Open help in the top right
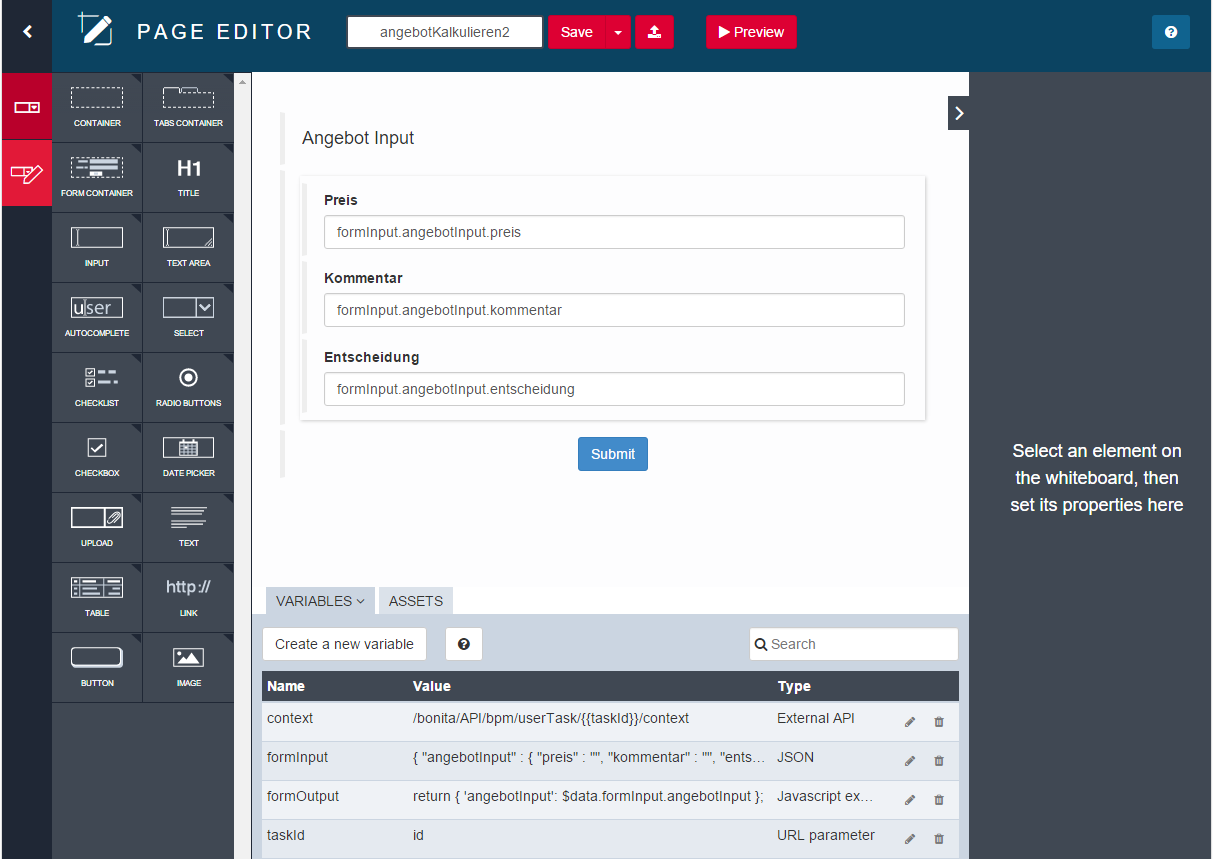1213x859 pixels. [x=1171, y=32]
